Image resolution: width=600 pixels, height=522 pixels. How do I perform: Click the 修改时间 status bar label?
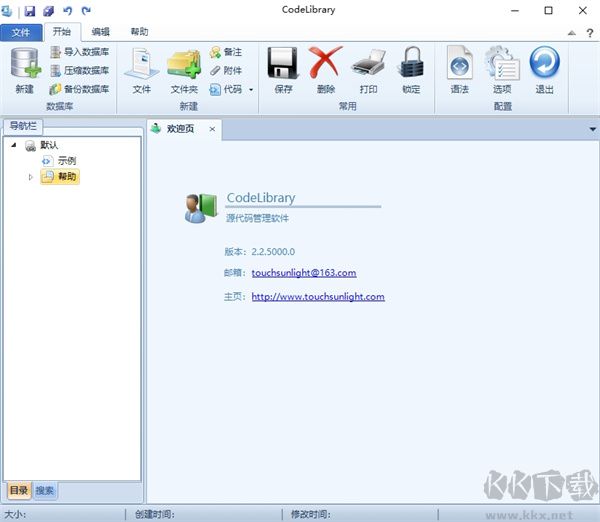click(311, 514)
